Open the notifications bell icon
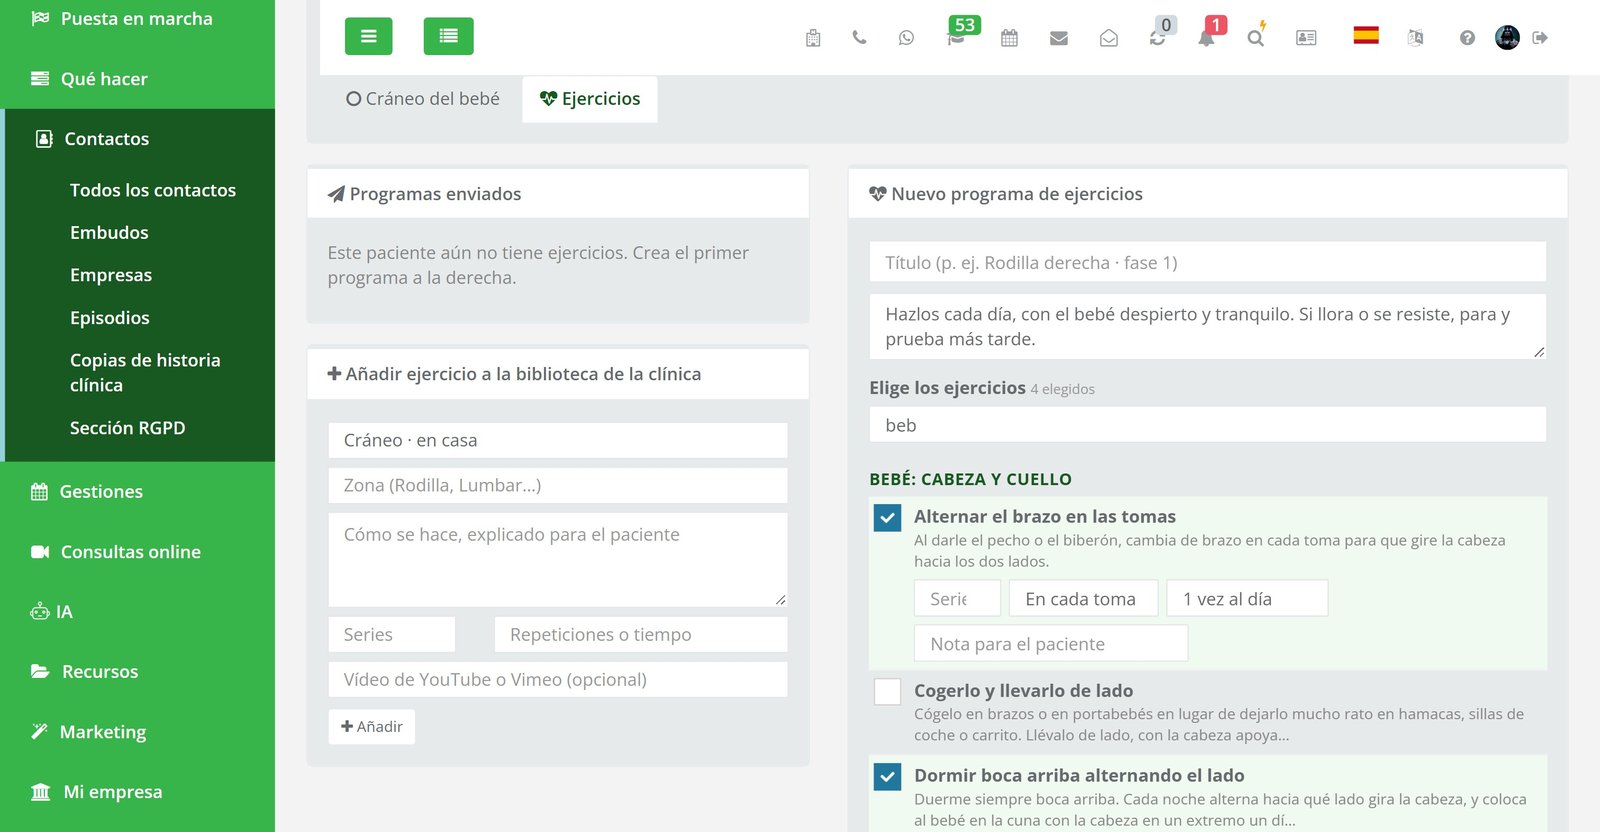The width and height of the screenshot is (1600, 832). 1207,38
